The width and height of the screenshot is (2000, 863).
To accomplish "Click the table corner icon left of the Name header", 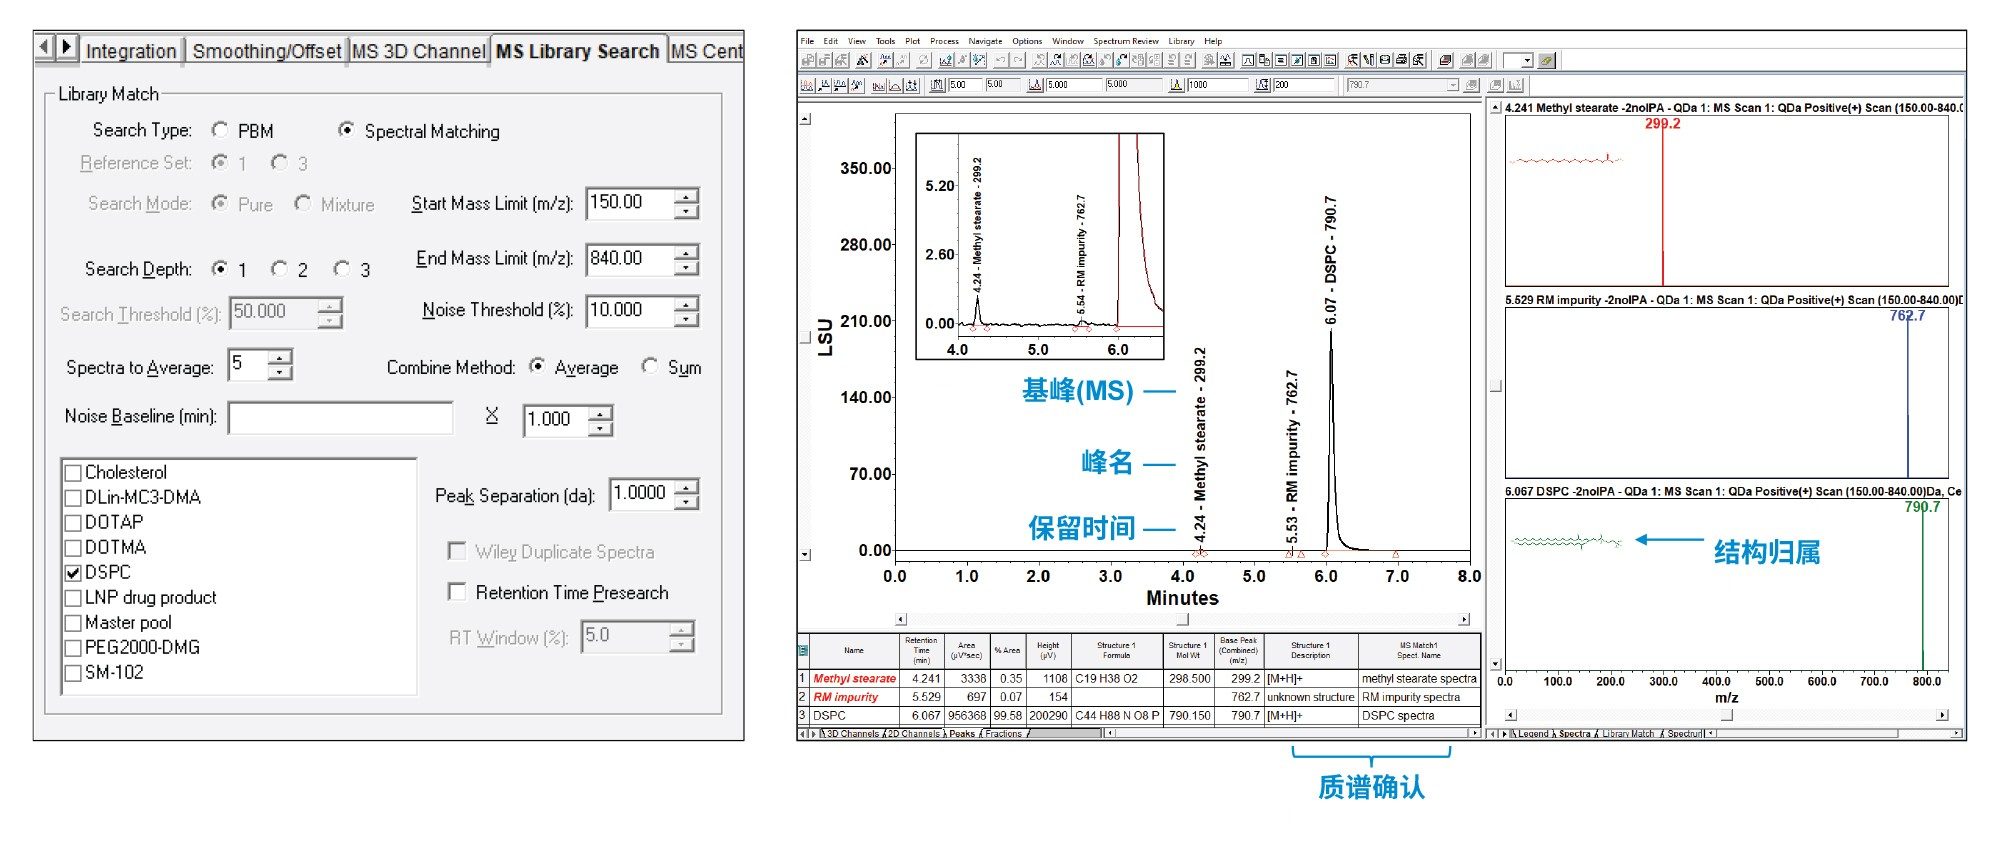I will [x=802, y=650].
